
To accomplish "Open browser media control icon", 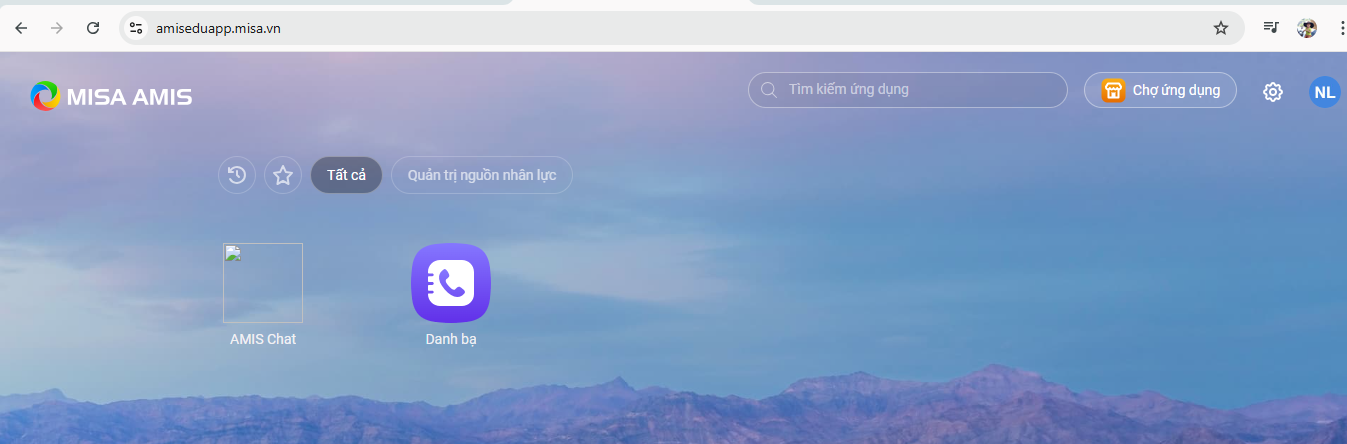I will pyautogui.click(x=1271, y=28).
